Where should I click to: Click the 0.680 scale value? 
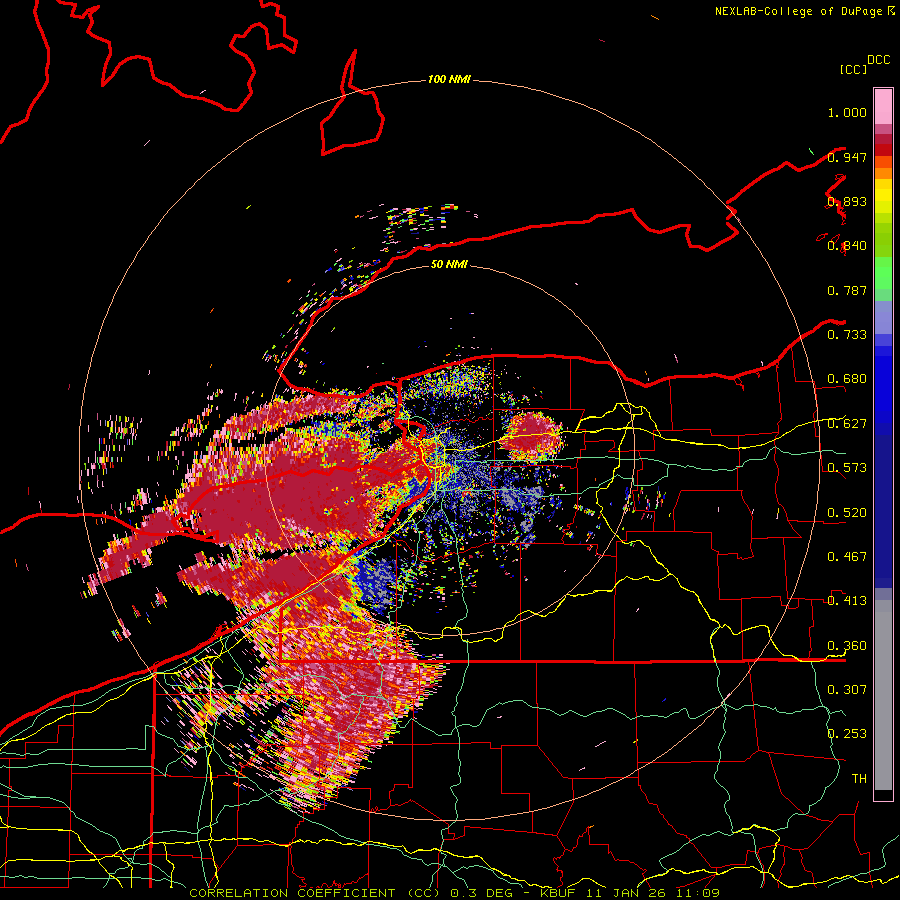tap(847, 379)
